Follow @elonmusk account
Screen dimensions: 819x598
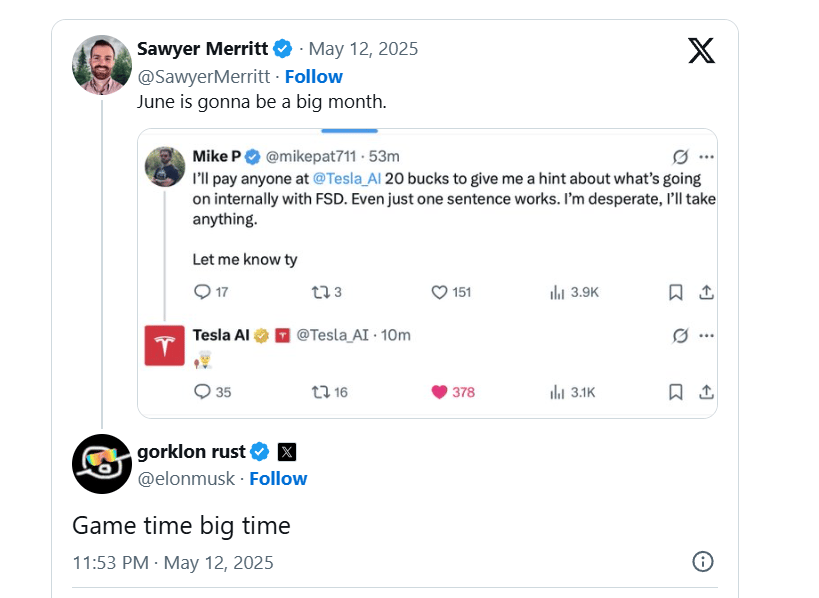pos(278,478)
